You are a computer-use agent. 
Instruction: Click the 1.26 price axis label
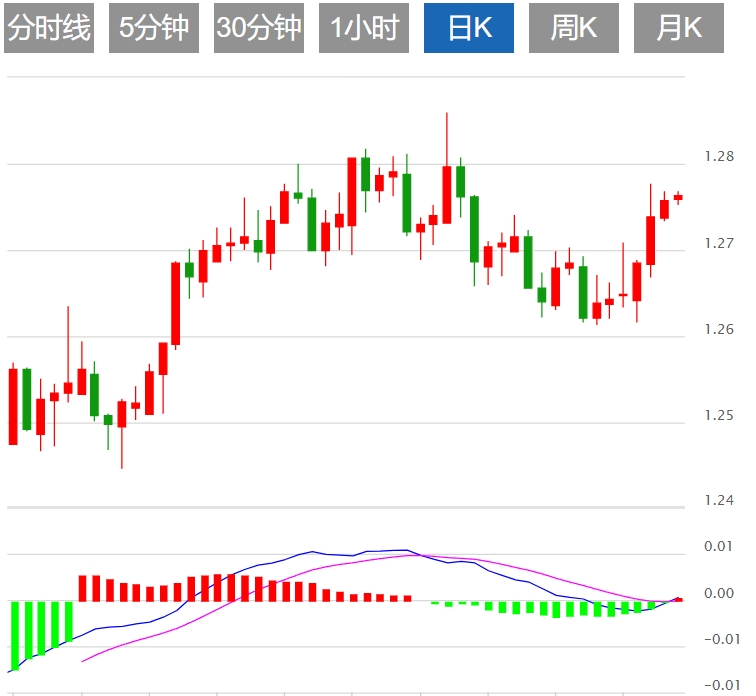(719, 329)
